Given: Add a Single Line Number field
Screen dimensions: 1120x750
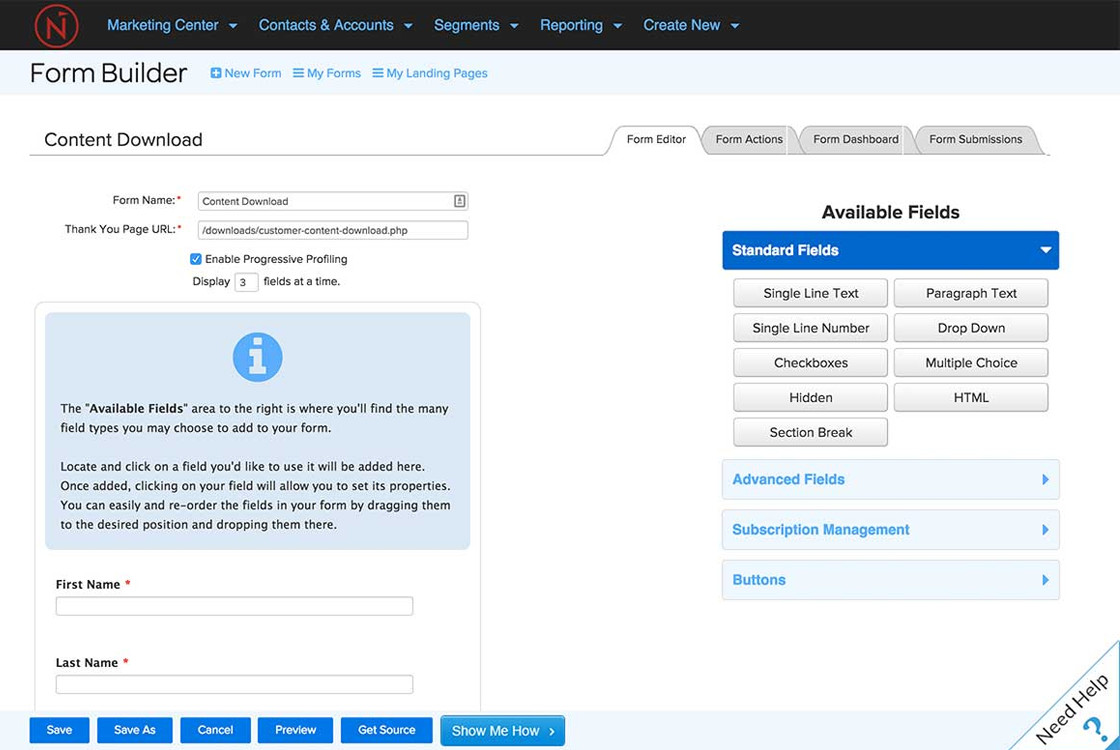Looking at the screenshot, I should [x=811, y=328].
